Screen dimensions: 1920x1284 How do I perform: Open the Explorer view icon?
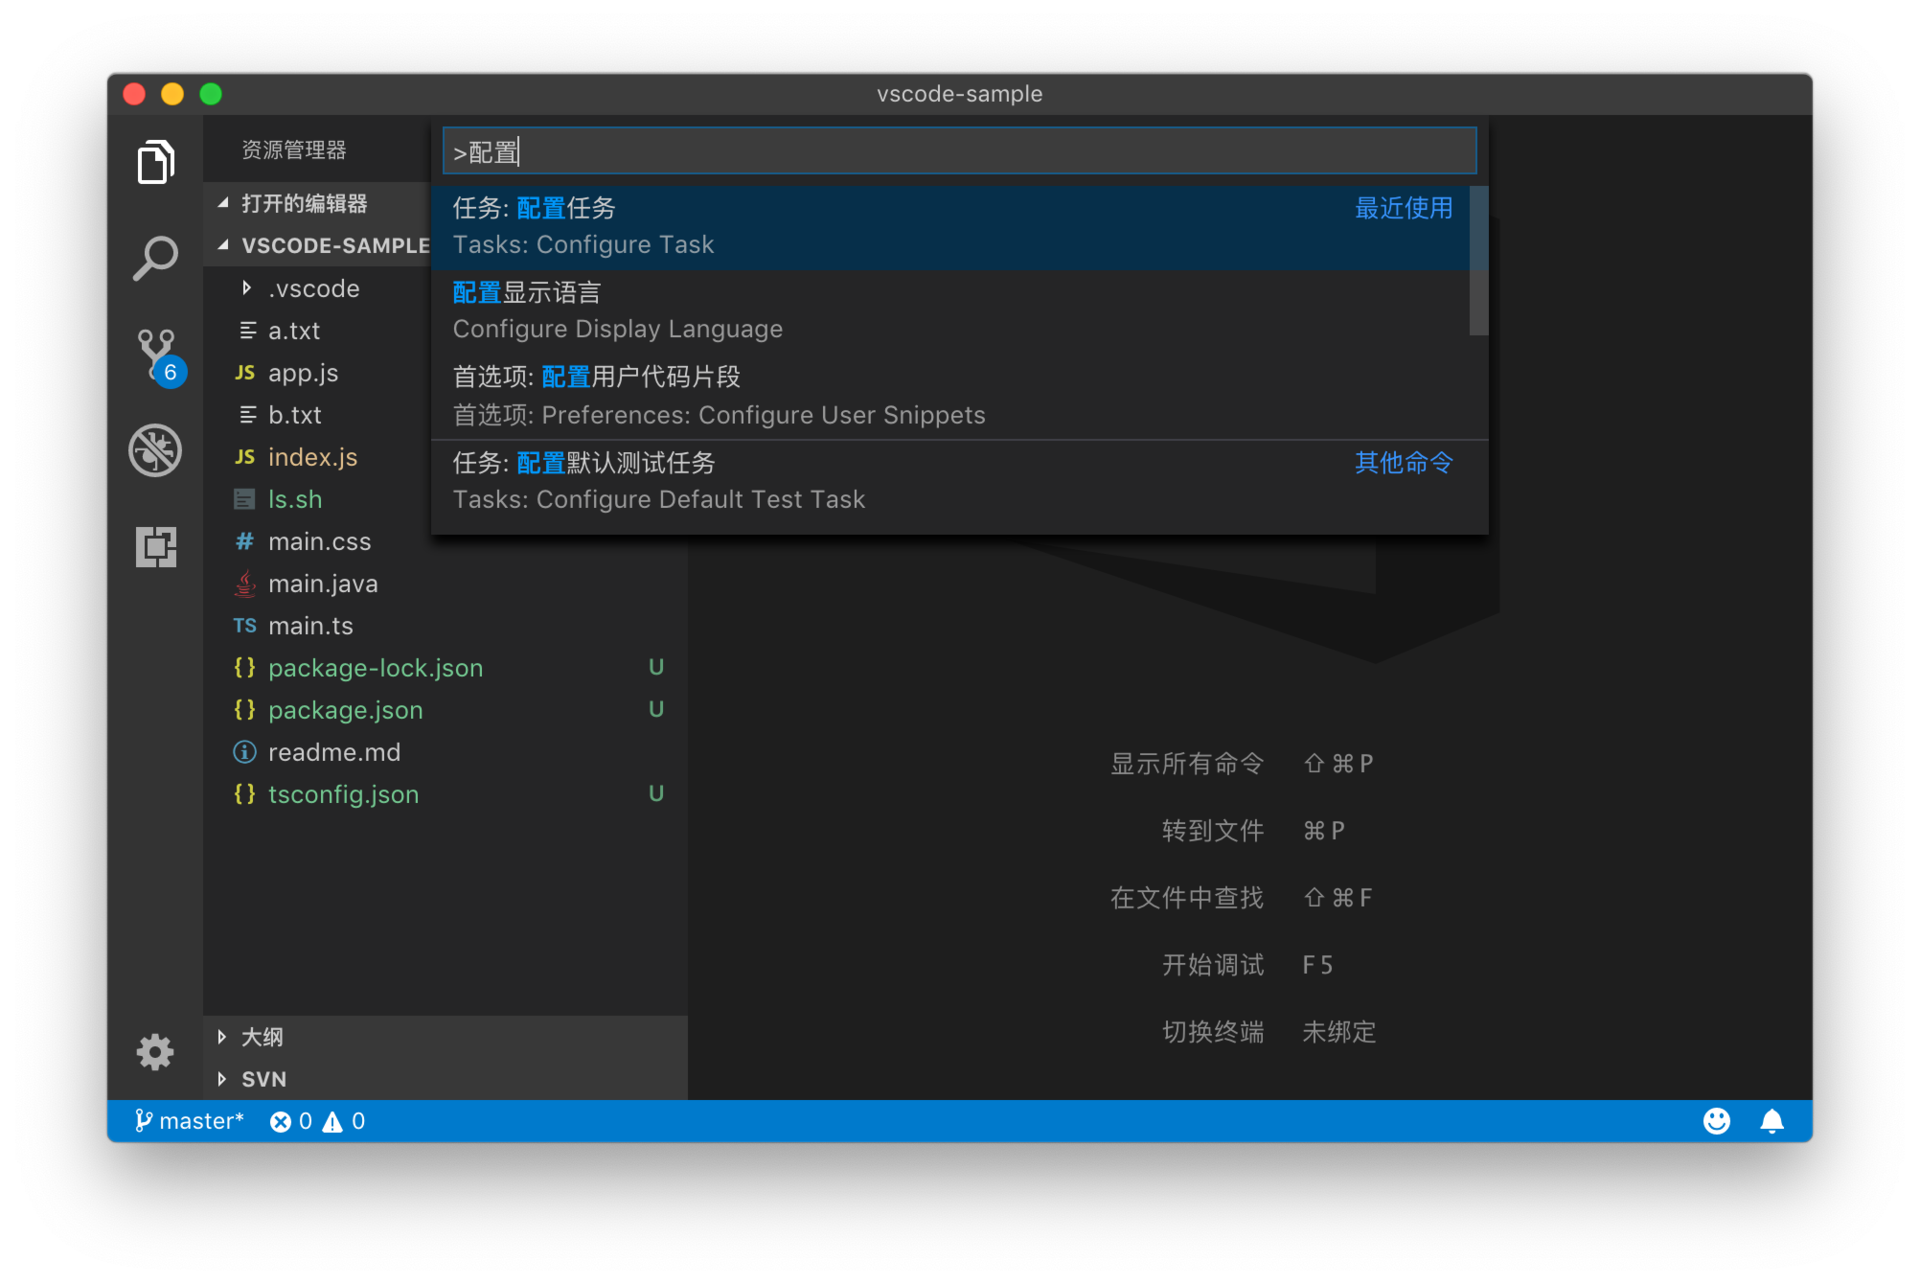pos(155,162)
